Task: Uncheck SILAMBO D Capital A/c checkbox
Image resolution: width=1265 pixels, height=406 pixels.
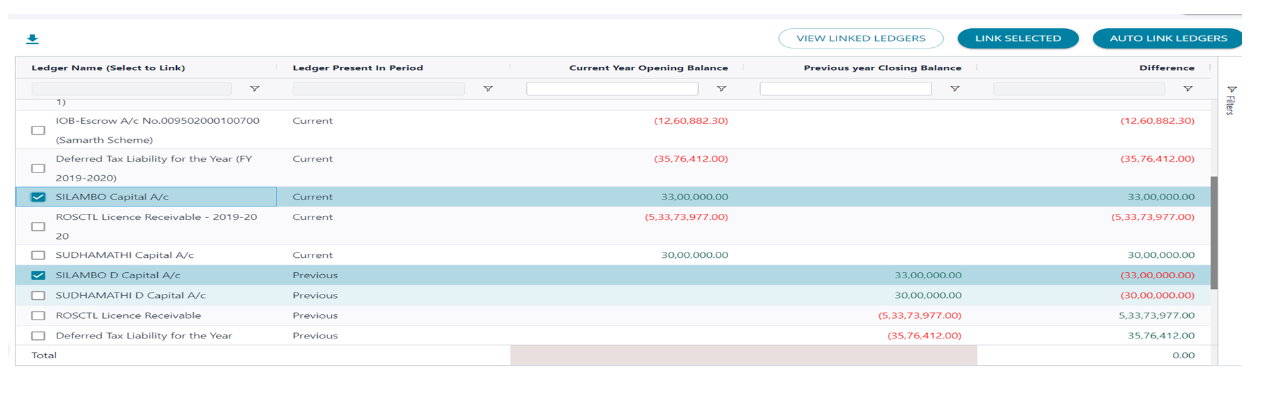Action: click(x=38, y=275)
